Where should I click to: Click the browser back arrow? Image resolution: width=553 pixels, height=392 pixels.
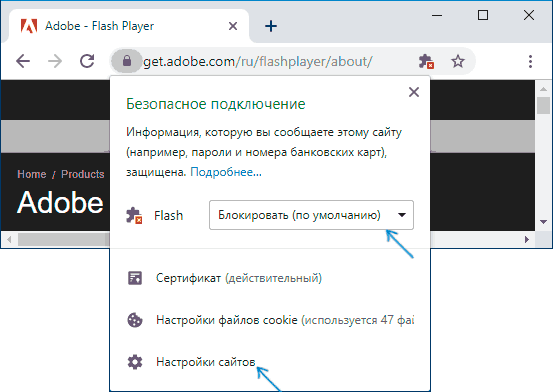pos(23,61)
